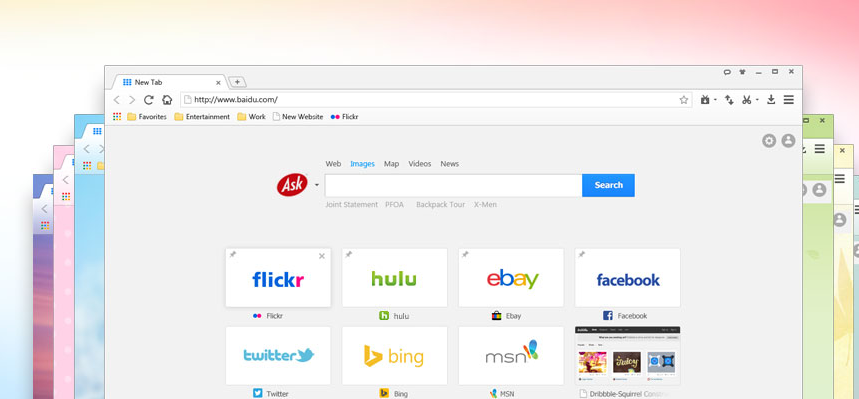Open the bing speed dial tile

pyautogui.click(x=394, y=356)
